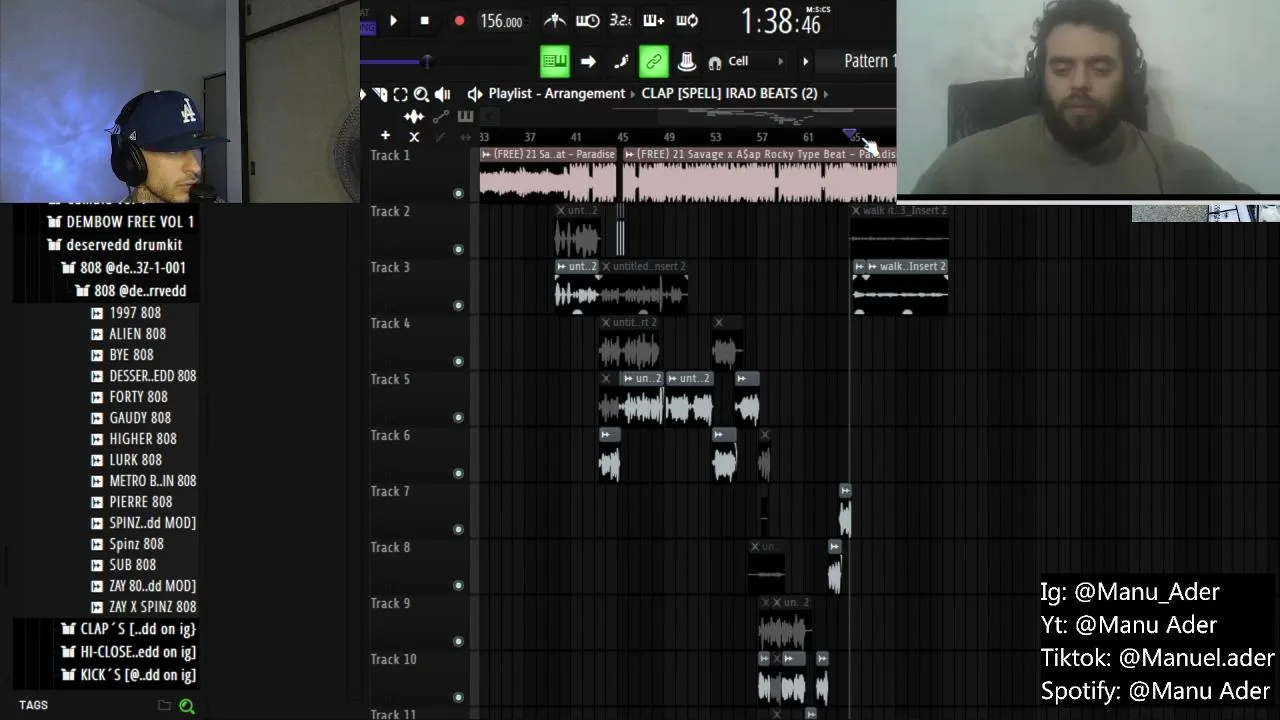Click the X icon above track list
The width and height of the screenshot is (1280, 720).
click(x=414, y=137)
